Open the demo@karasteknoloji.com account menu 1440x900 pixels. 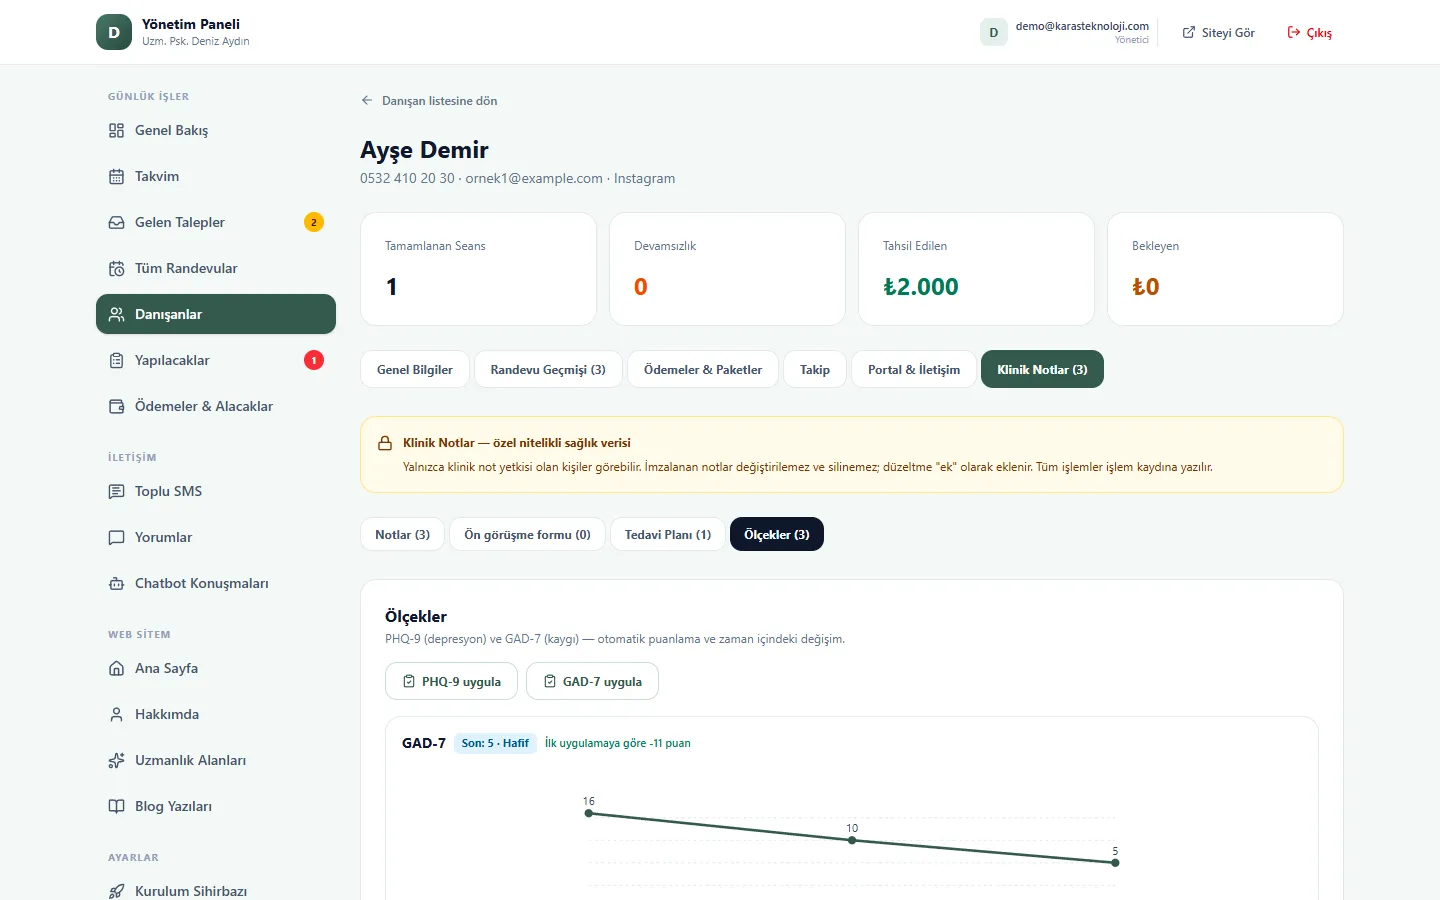1066,32
